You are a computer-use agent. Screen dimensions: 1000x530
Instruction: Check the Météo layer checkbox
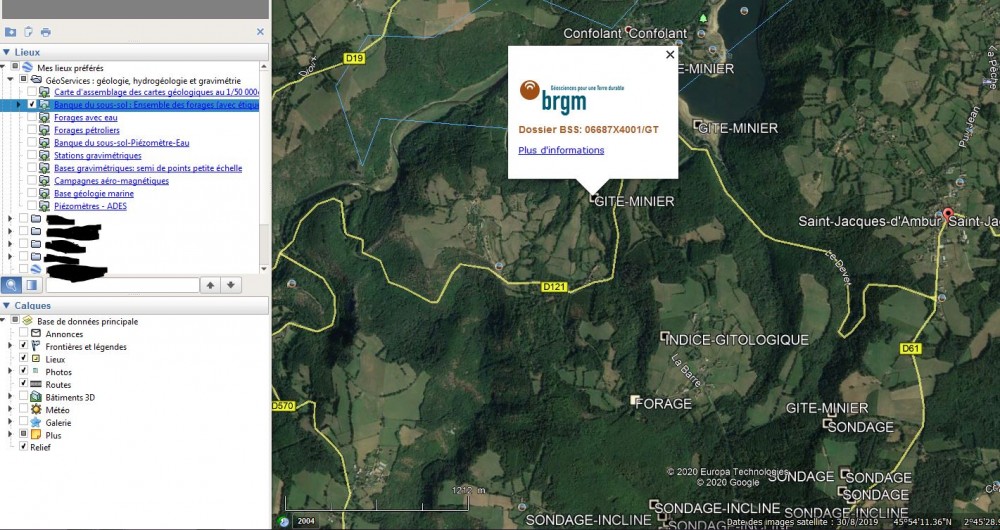pos(23,410)
